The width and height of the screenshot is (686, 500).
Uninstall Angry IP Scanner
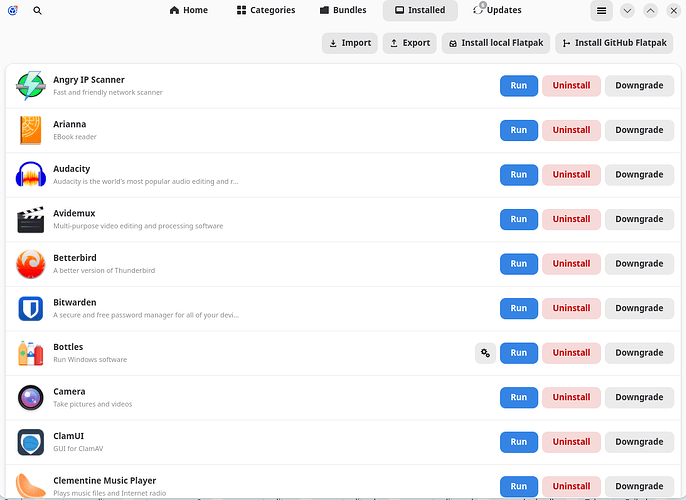571,86
